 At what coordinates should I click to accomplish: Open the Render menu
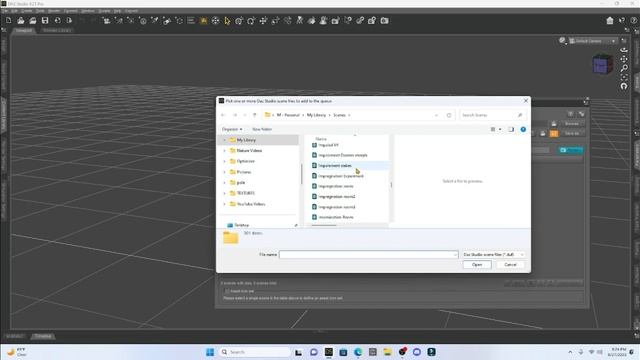(x=54, y=11)
